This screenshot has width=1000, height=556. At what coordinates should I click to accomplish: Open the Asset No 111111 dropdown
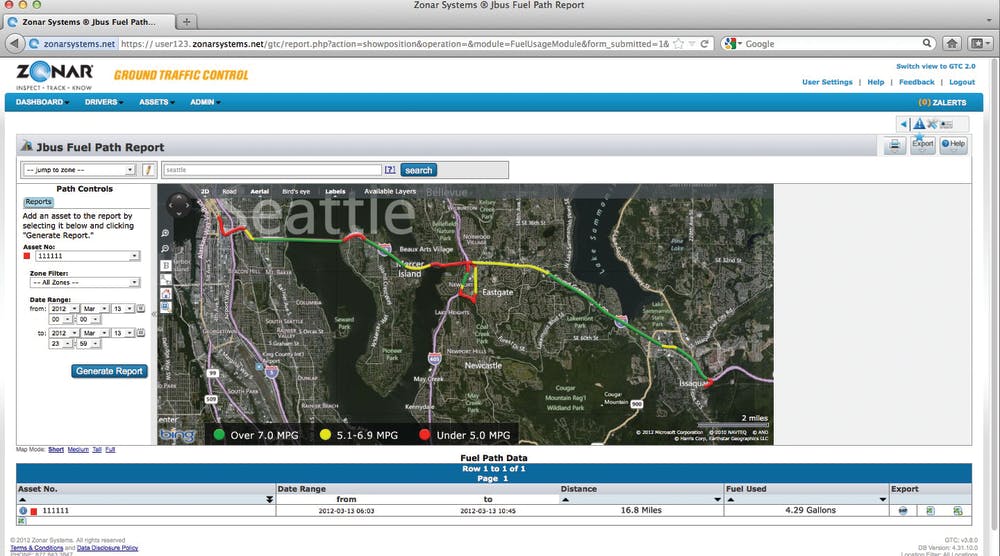pyautogui.click(x=87, y=256)
